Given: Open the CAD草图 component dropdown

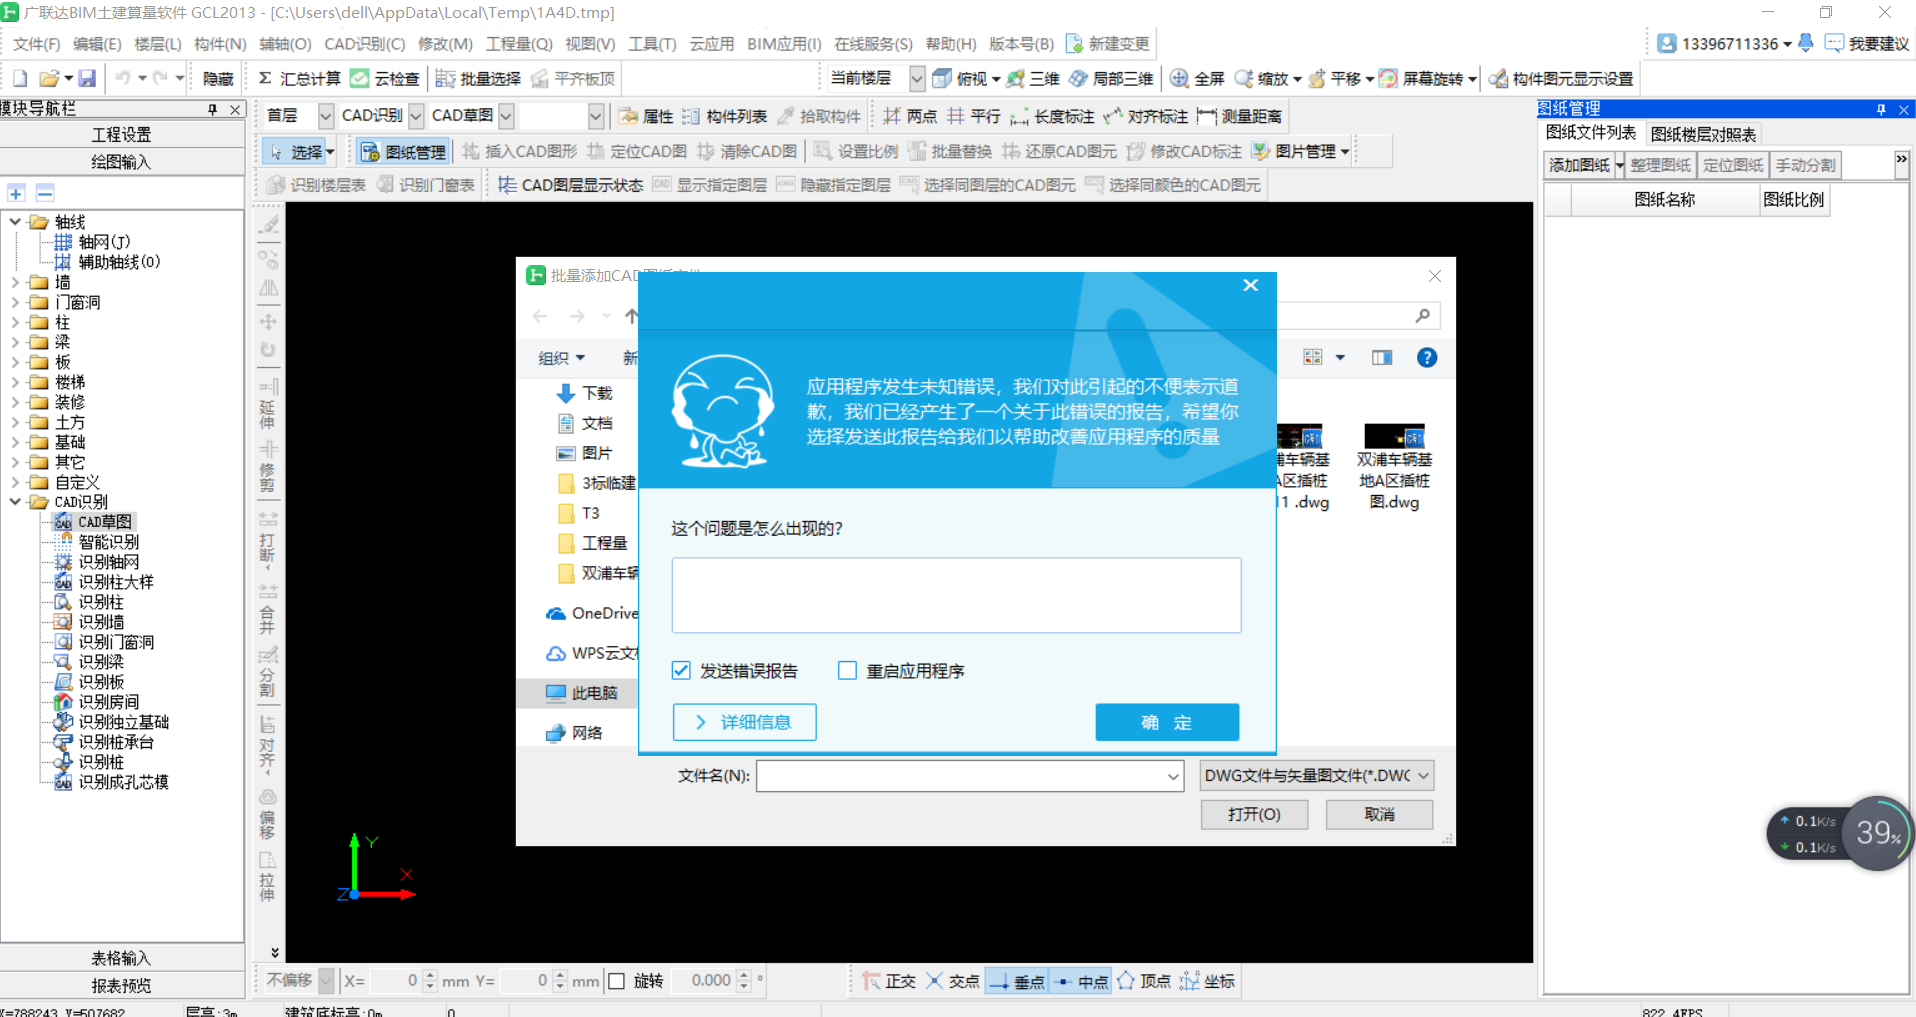Looking at the screenshot, I should [506, 116].
